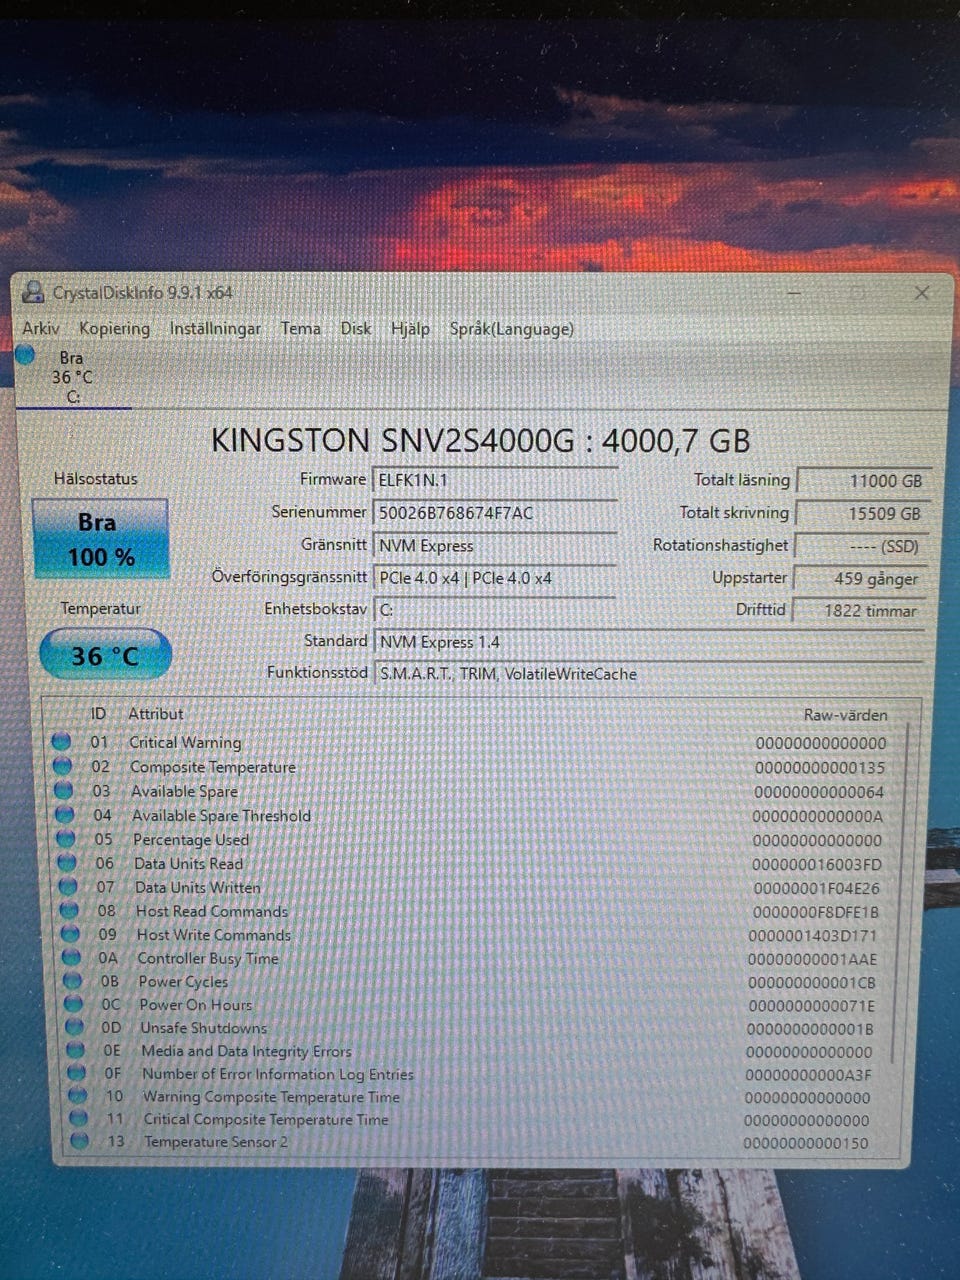Click the Attribut column header
This screenshot has width=960, height=1280.
pyautogui.click(x=156, y=714)
